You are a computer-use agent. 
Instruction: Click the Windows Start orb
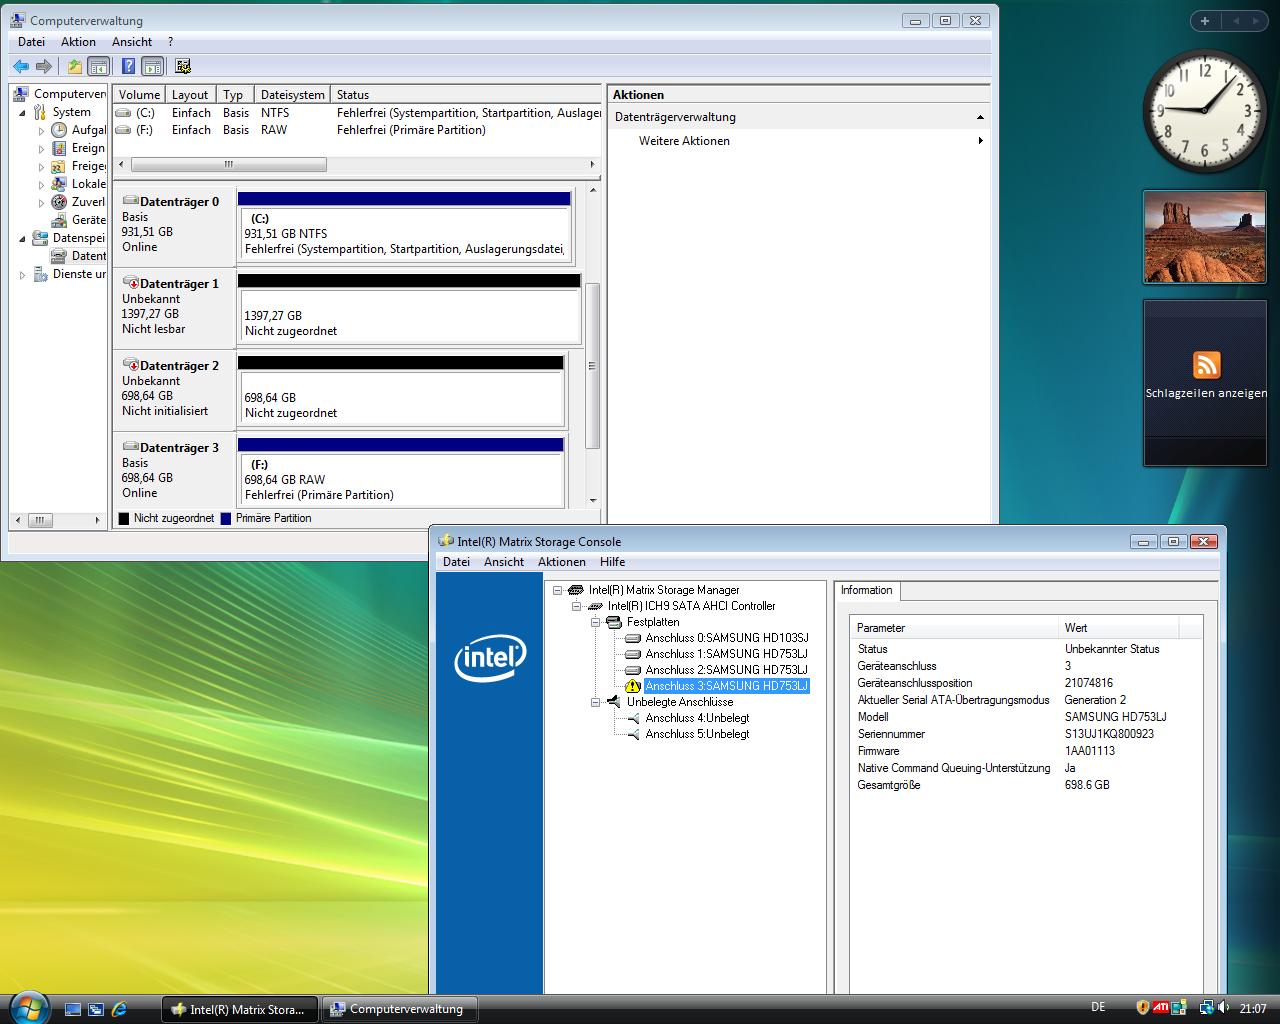27,1008
